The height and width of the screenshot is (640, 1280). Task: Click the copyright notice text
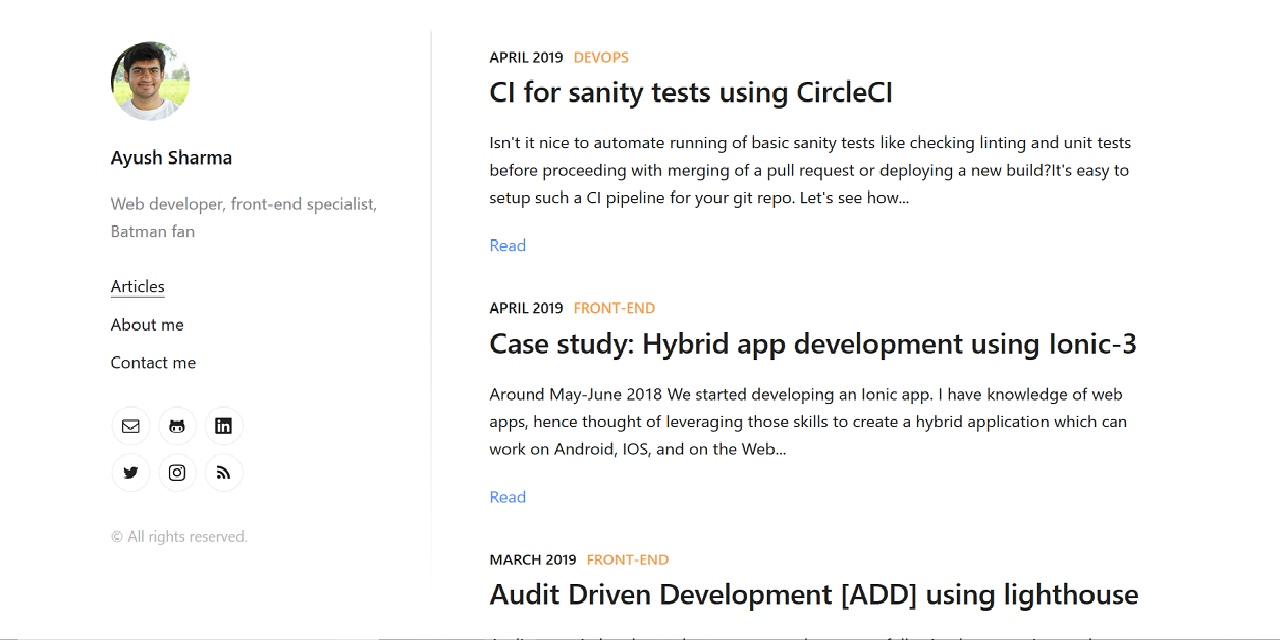[x=179, y=536]
